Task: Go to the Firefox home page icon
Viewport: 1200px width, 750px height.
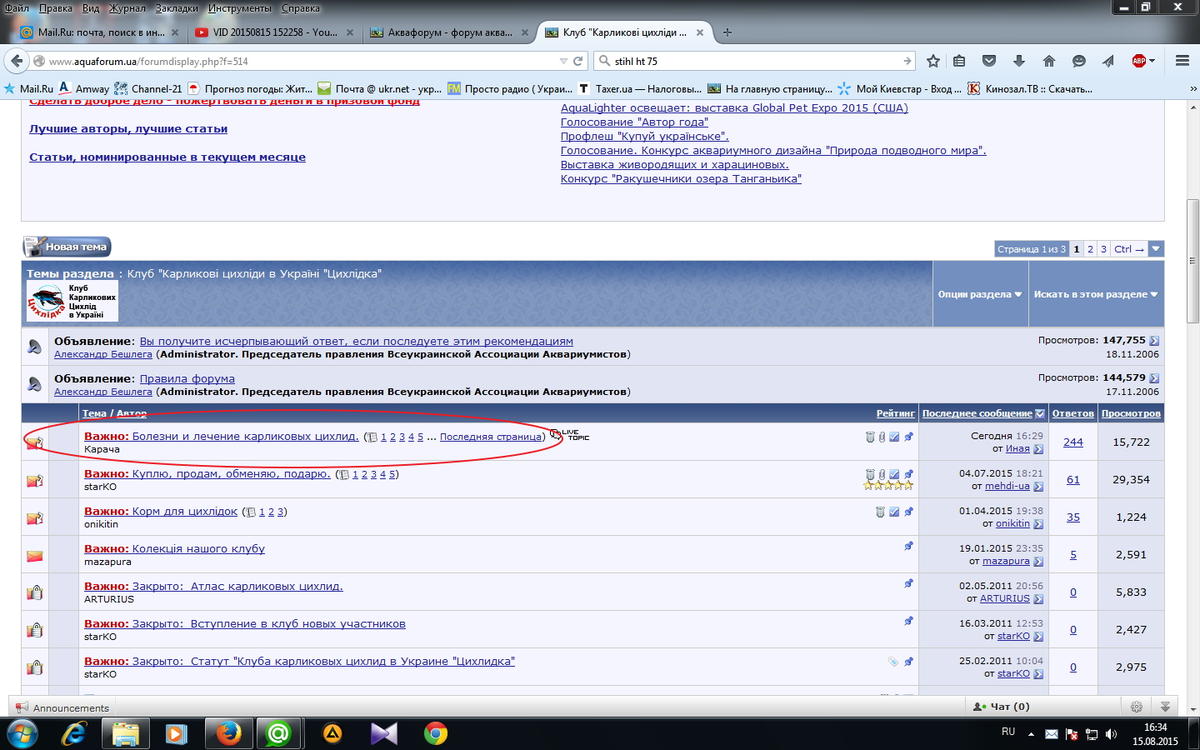Action: point(1049,61)
